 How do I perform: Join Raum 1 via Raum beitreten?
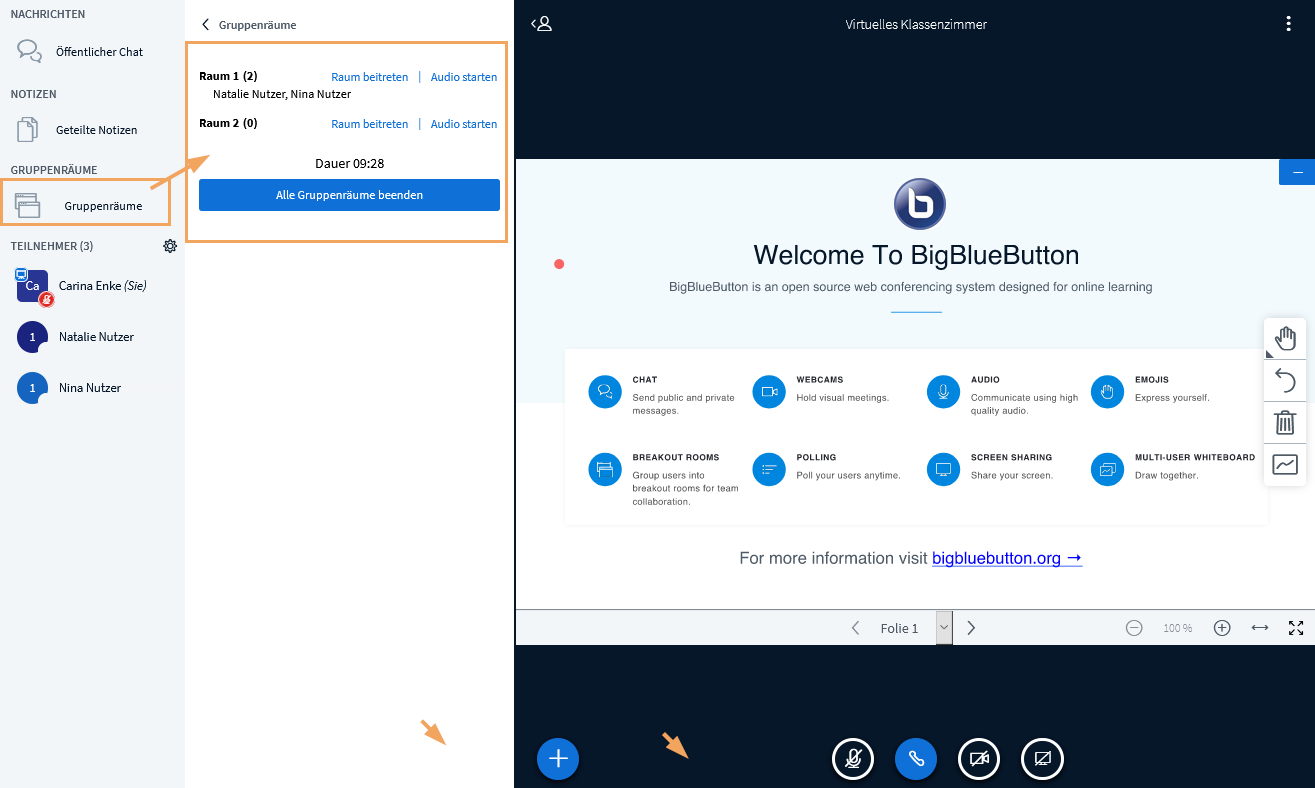pyautogui.click(x=369, y=77)
